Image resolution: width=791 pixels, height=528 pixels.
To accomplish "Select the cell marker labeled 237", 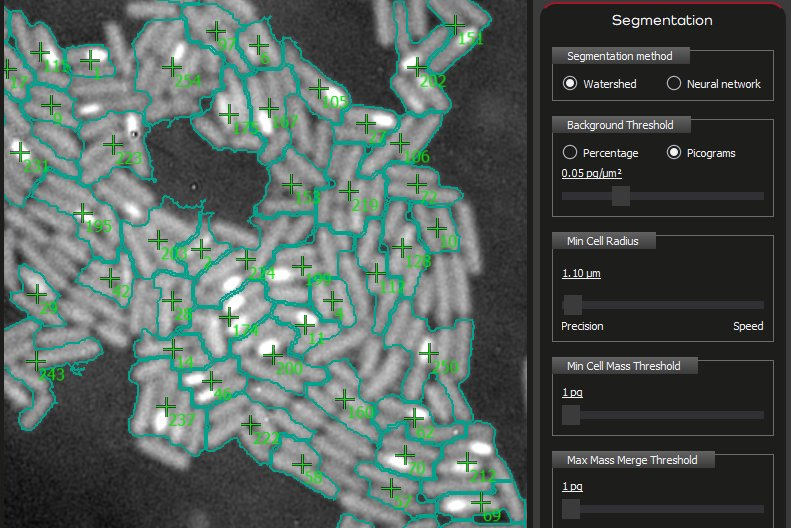I will coord(165,407).
